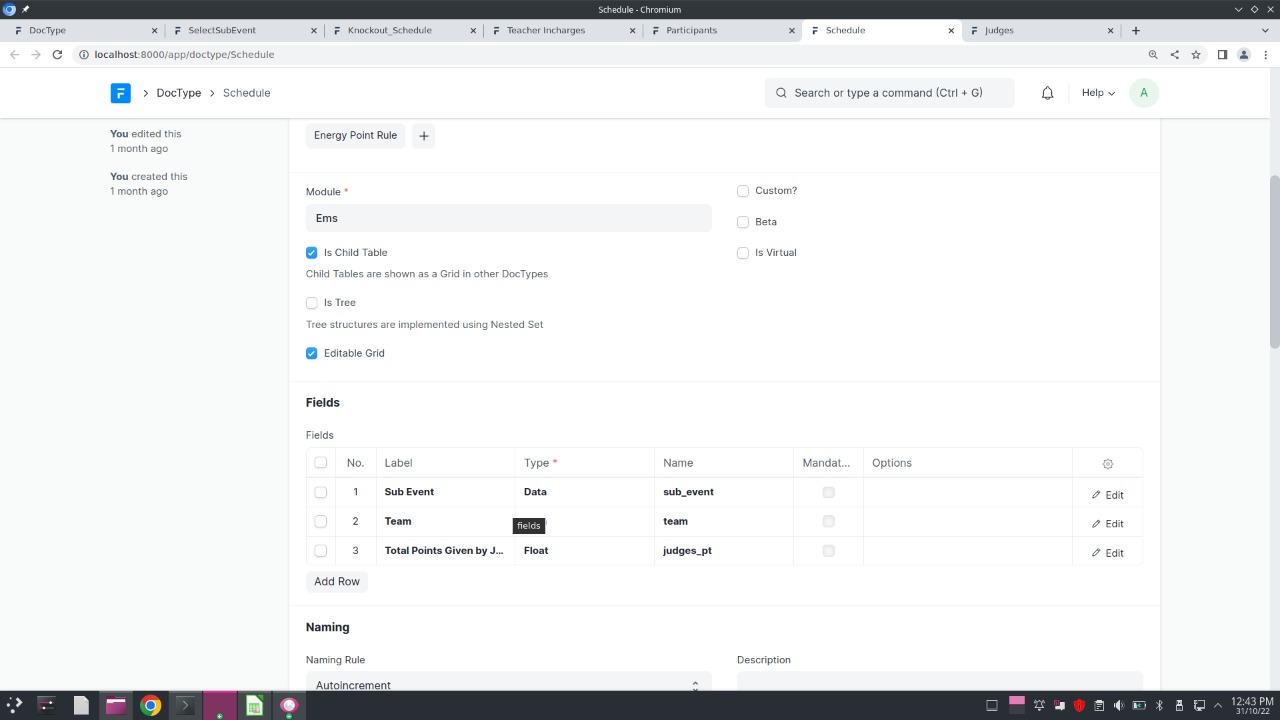This screenshot has height=720, width=1280.
Task: Open LibreOffice Calc from the taskbar
Action: point(254,705)
